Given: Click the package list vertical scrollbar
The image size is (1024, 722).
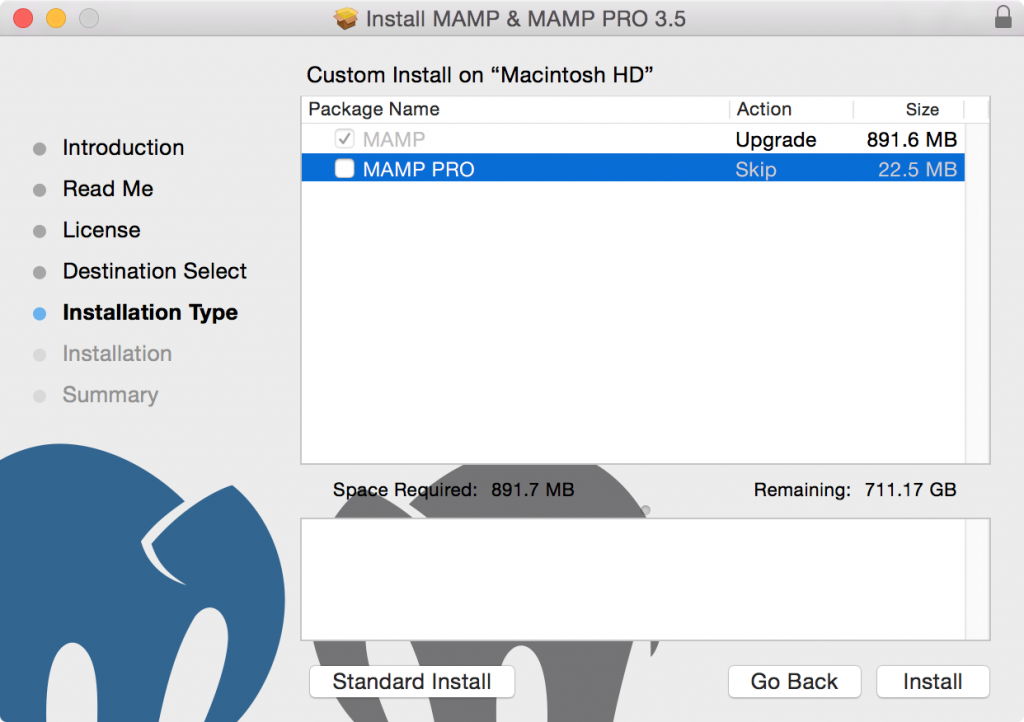Looking at the screenshot, I should (977, 293).
